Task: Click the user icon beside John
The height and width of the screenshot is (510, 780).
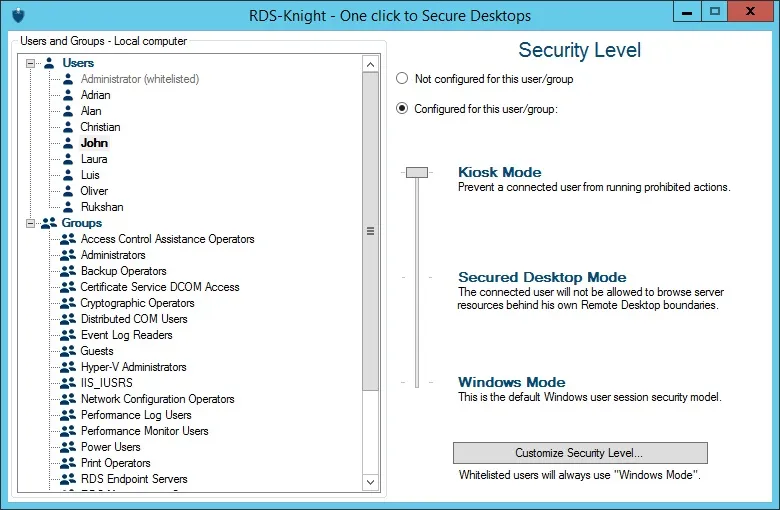Action: click(x=68, y=143)
